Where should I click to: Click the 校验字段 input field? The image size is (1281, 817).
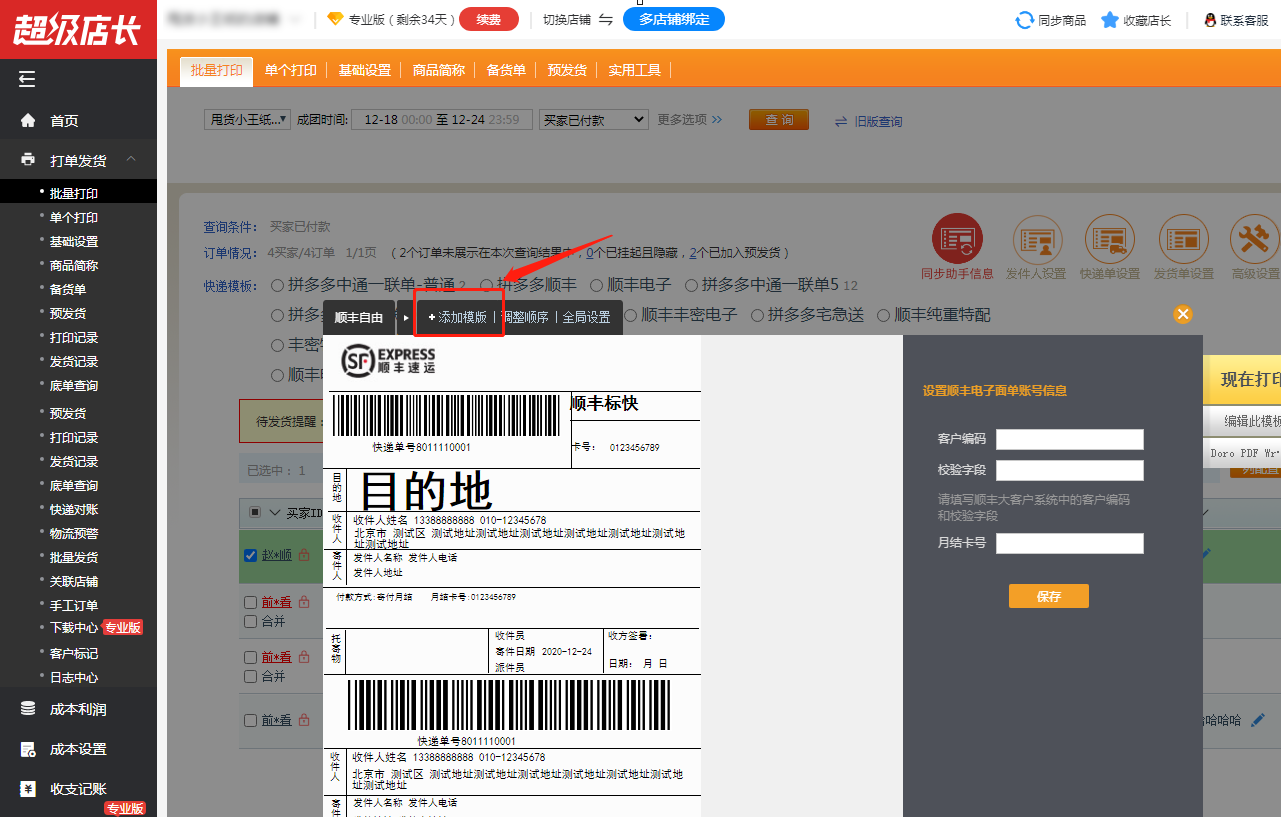[1070, 471]
